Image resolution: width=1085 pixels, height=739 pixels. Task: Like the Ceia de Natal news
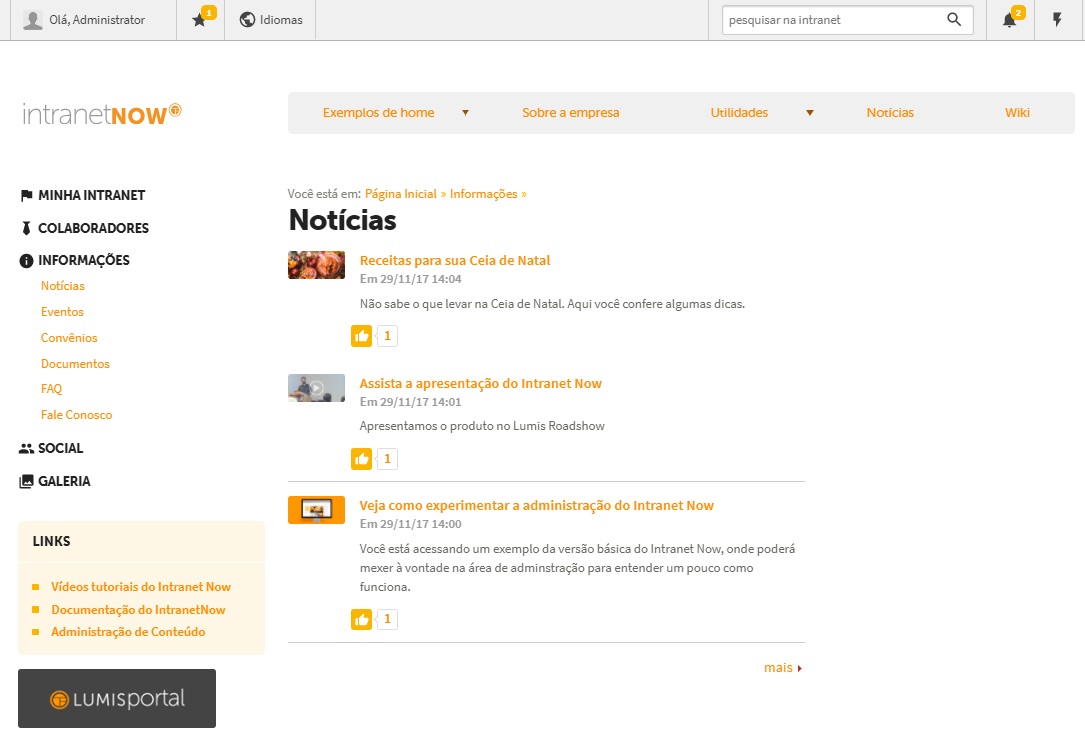(x=361, y=336)
